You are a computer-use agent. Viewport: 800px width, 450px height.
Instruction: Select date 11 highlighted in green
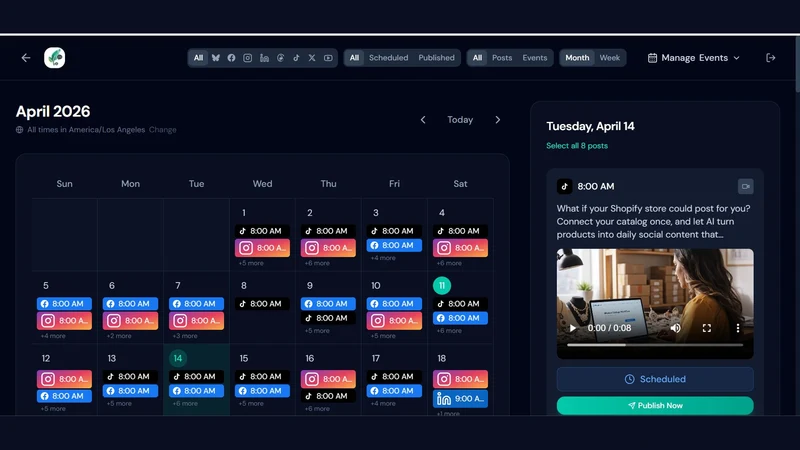[442, 286]
